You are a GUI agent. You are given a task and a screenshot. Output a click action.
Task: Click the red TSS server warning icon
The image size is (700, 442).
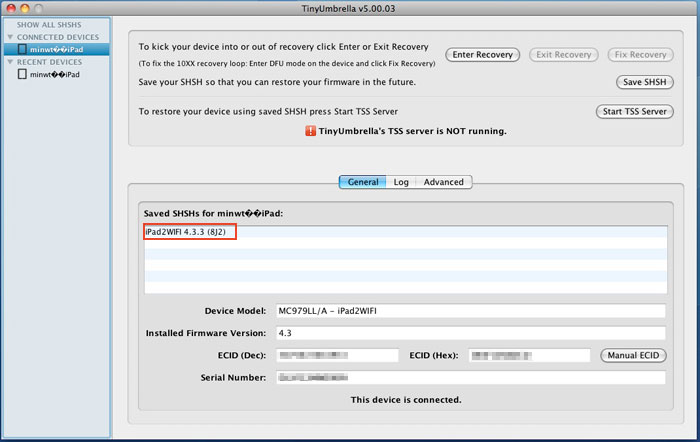click(x=310, y=131)
